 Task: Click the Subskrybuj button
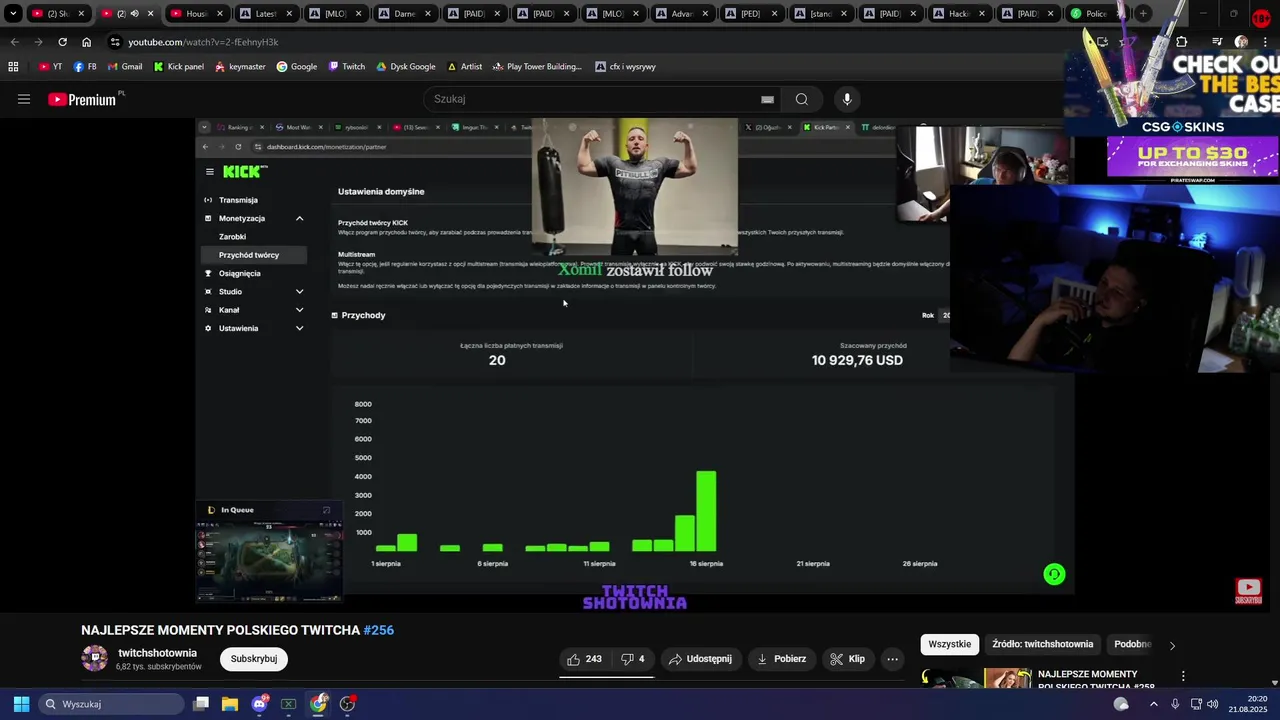click(254, 659)
